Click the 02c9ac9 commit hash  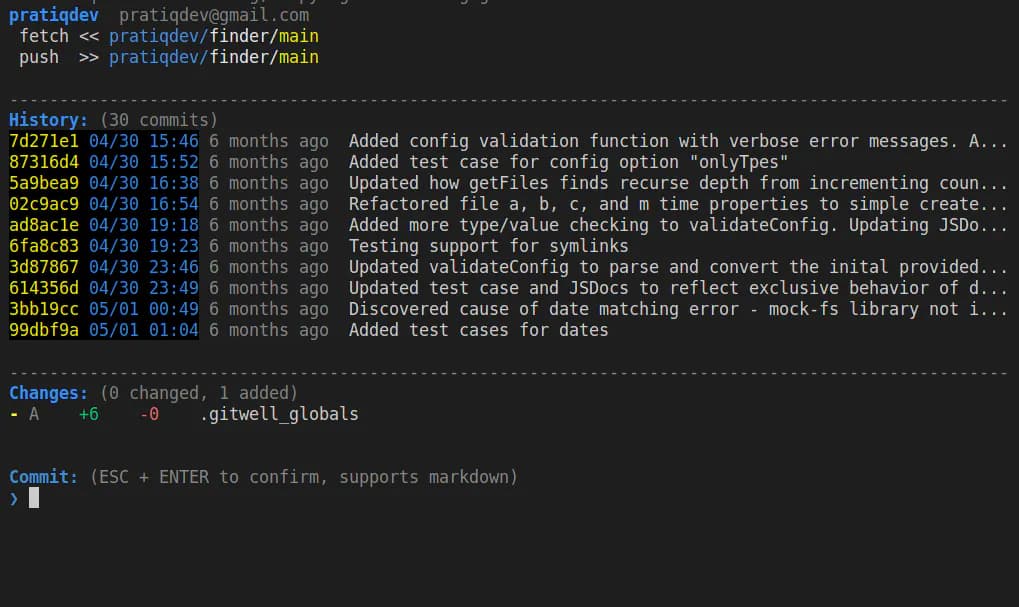click(x=43, y=204)
